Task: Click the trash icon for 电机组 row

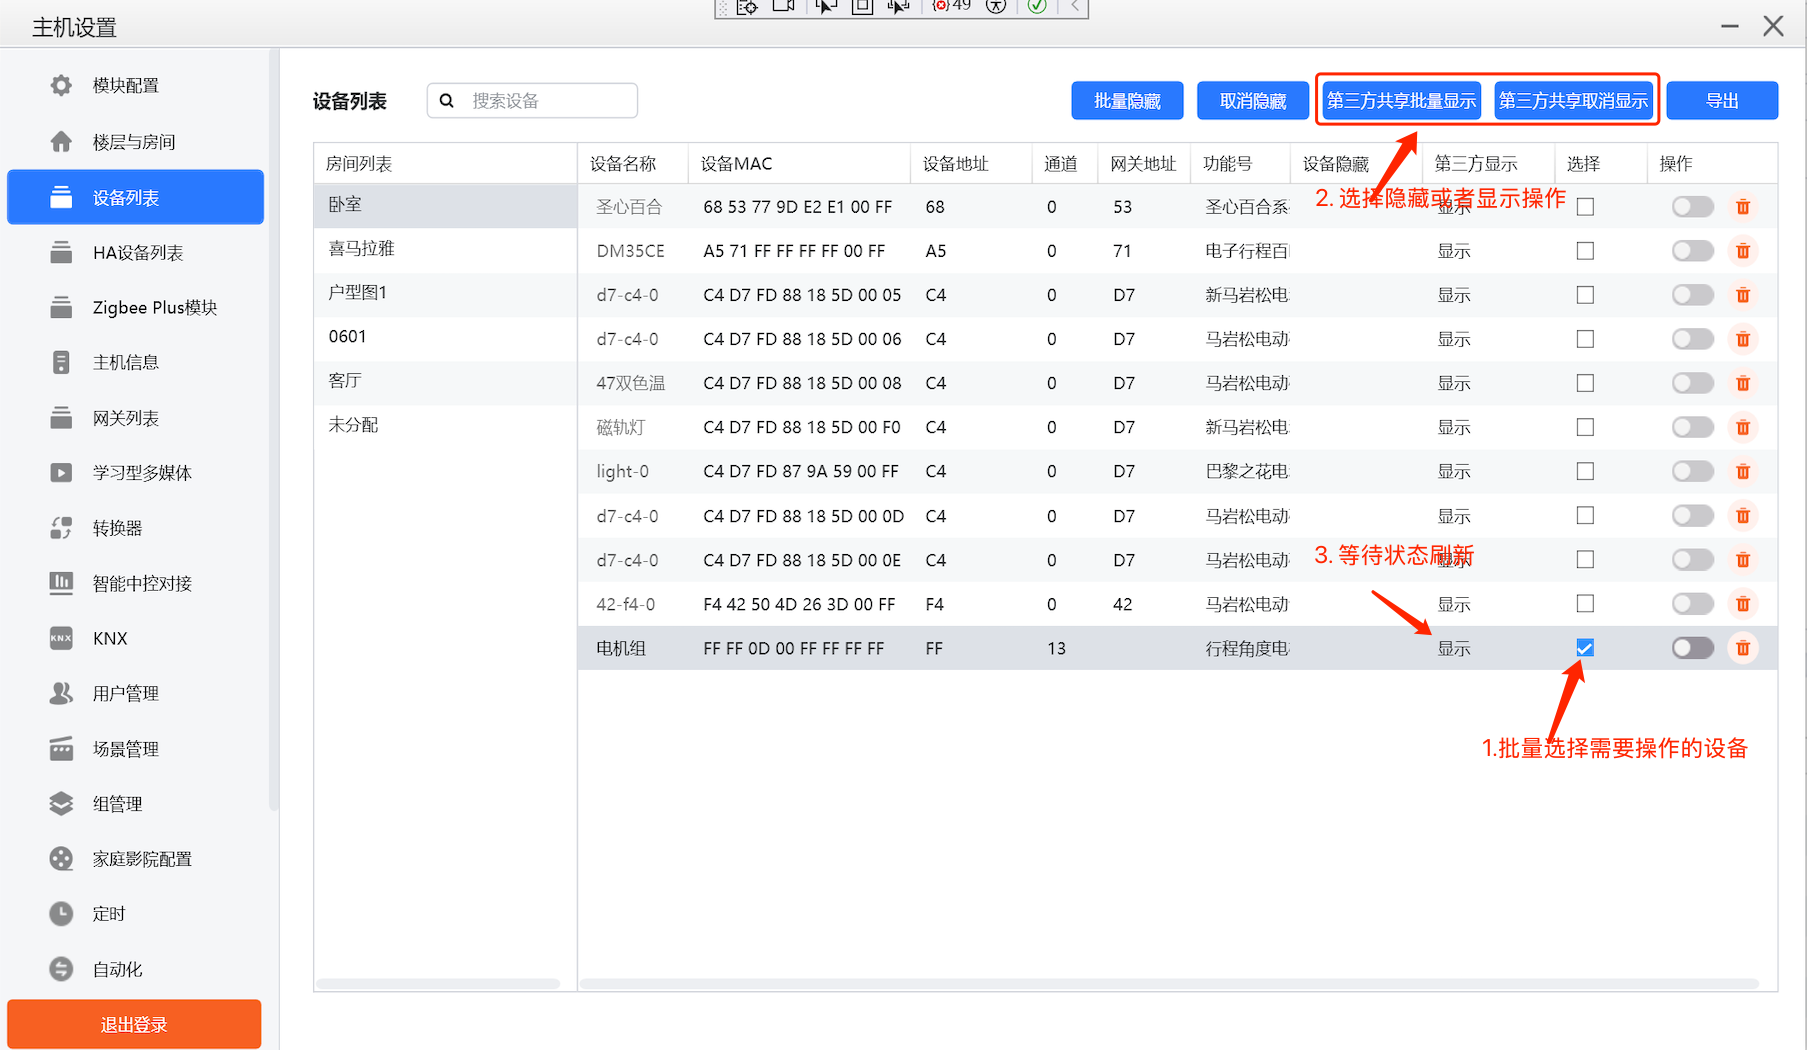Action: (x=1742, y=648)
